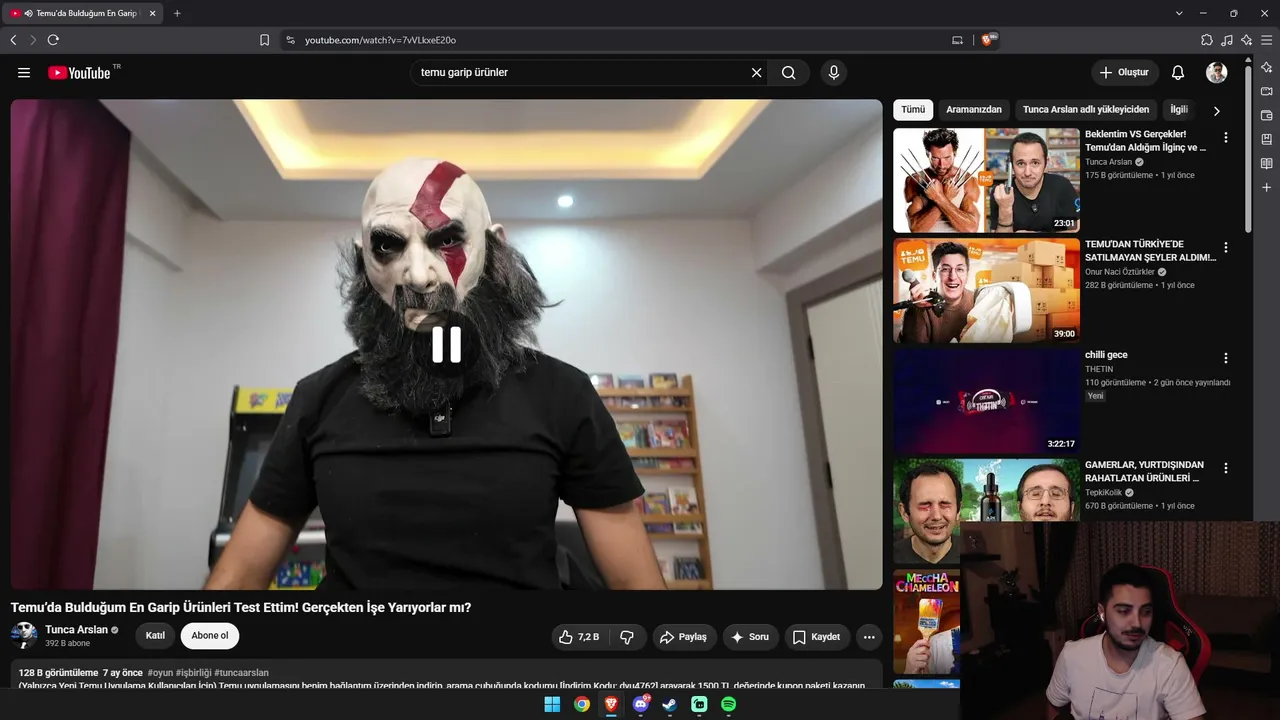Open the tab search dropdown arrow
The width and height of the screenshot is (1280, 720).
click(1179, 13)
